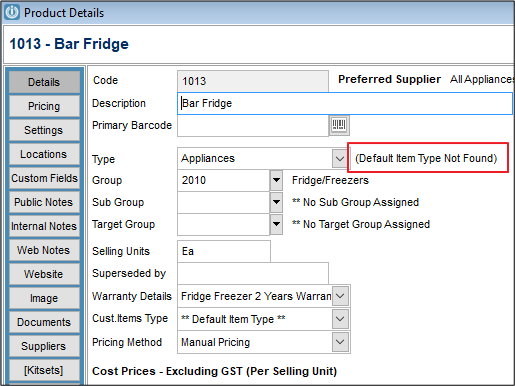Open the Cust.Items Type dropdown
Image resolution: width=515 pixels, height=386 pixels.
[x=340, y=319]
